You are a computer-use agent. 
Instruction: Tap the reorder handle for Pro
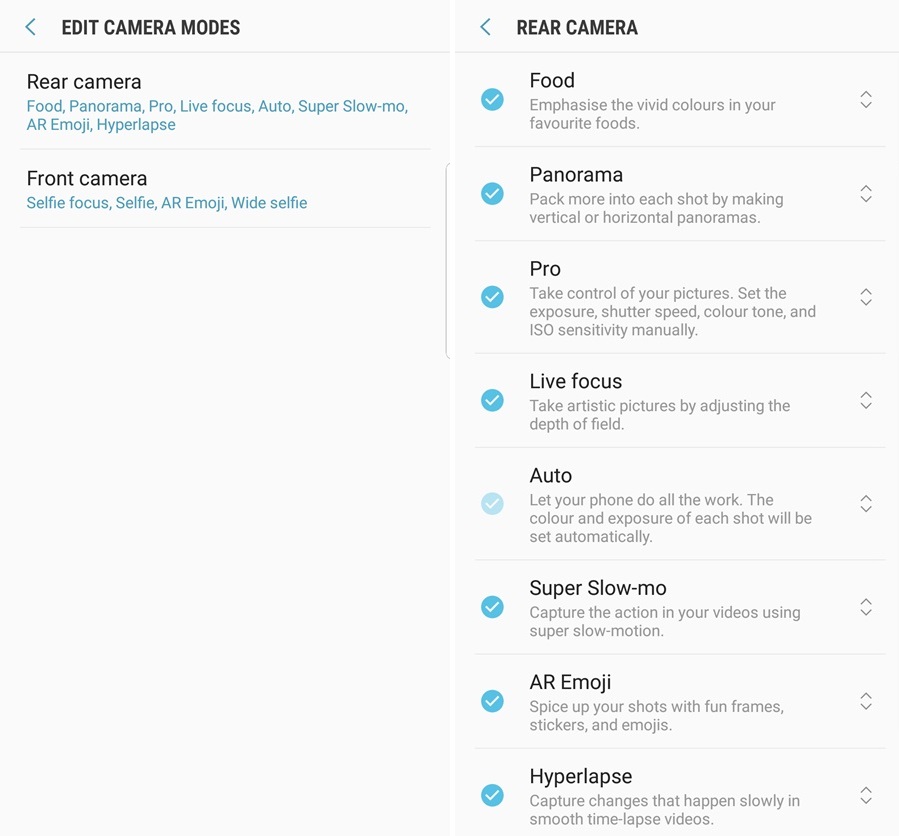click(866, 297)
